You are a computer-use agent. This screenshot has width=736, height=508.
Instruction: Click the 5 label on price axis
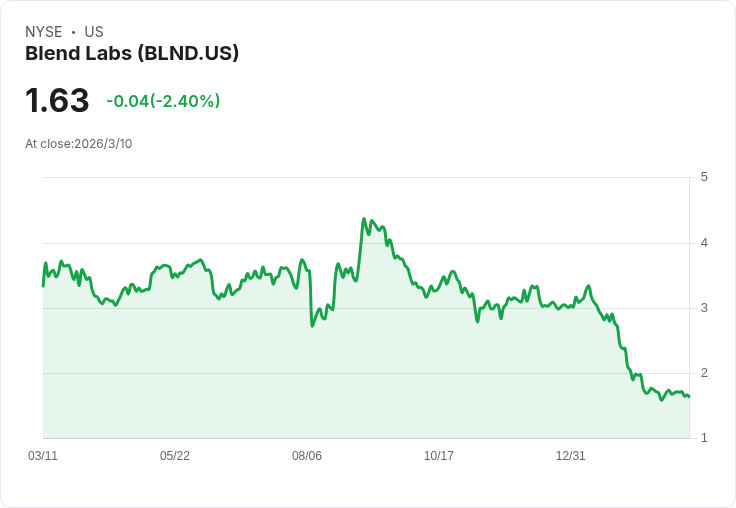[x=704, y=177]
